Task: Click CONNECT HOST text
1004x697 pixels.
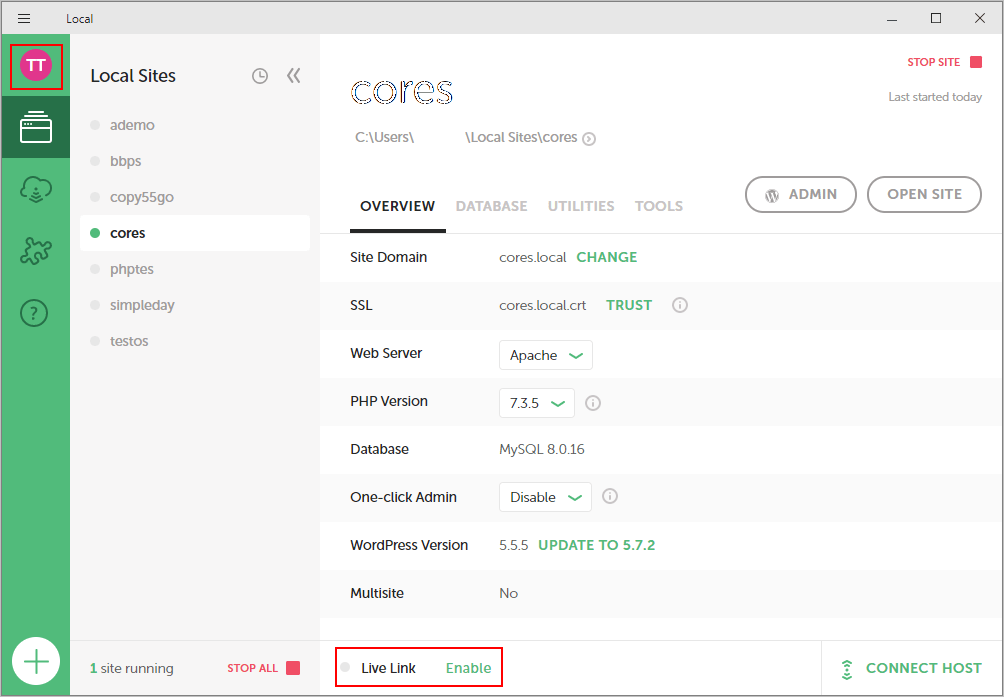Action: [x=923, y=668]
